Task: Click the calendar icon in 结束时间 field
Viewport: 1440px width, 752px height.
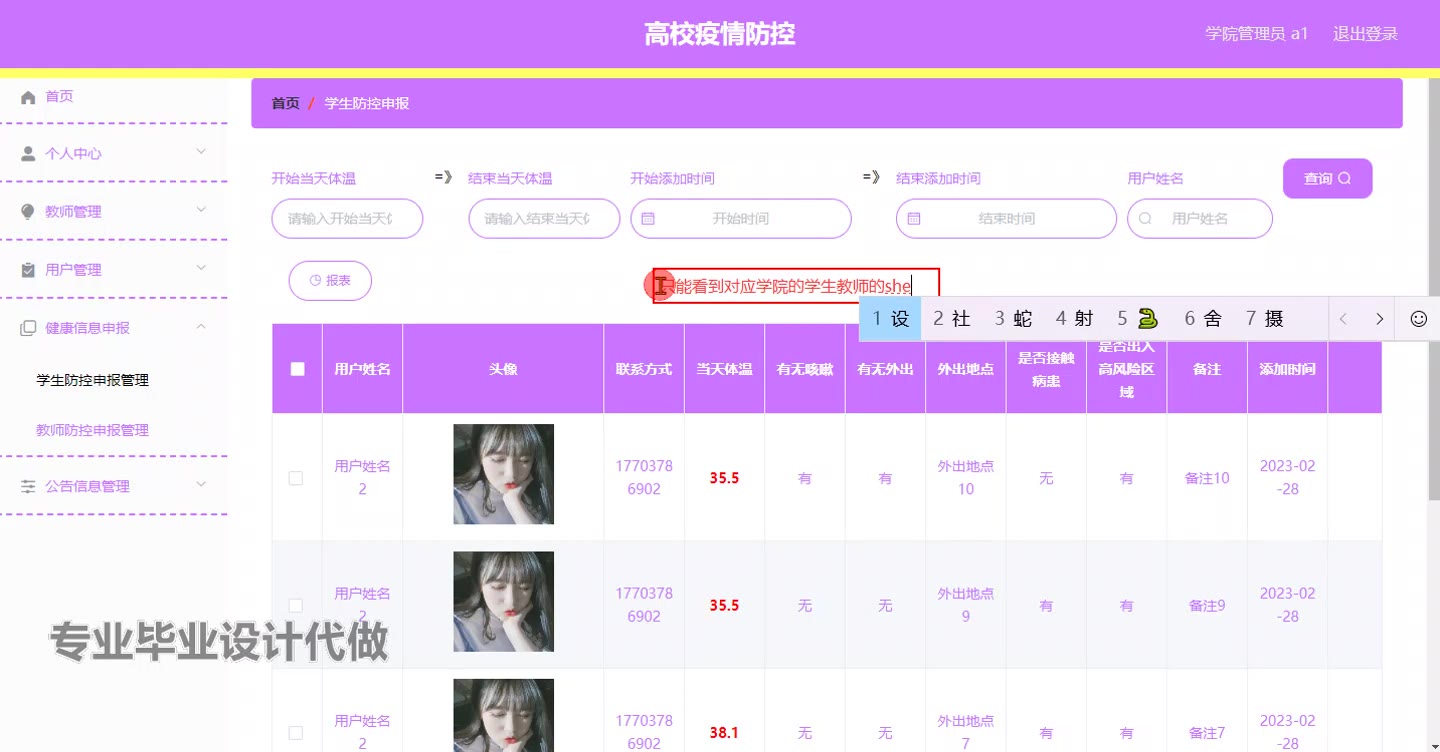Action: (914, 218)
